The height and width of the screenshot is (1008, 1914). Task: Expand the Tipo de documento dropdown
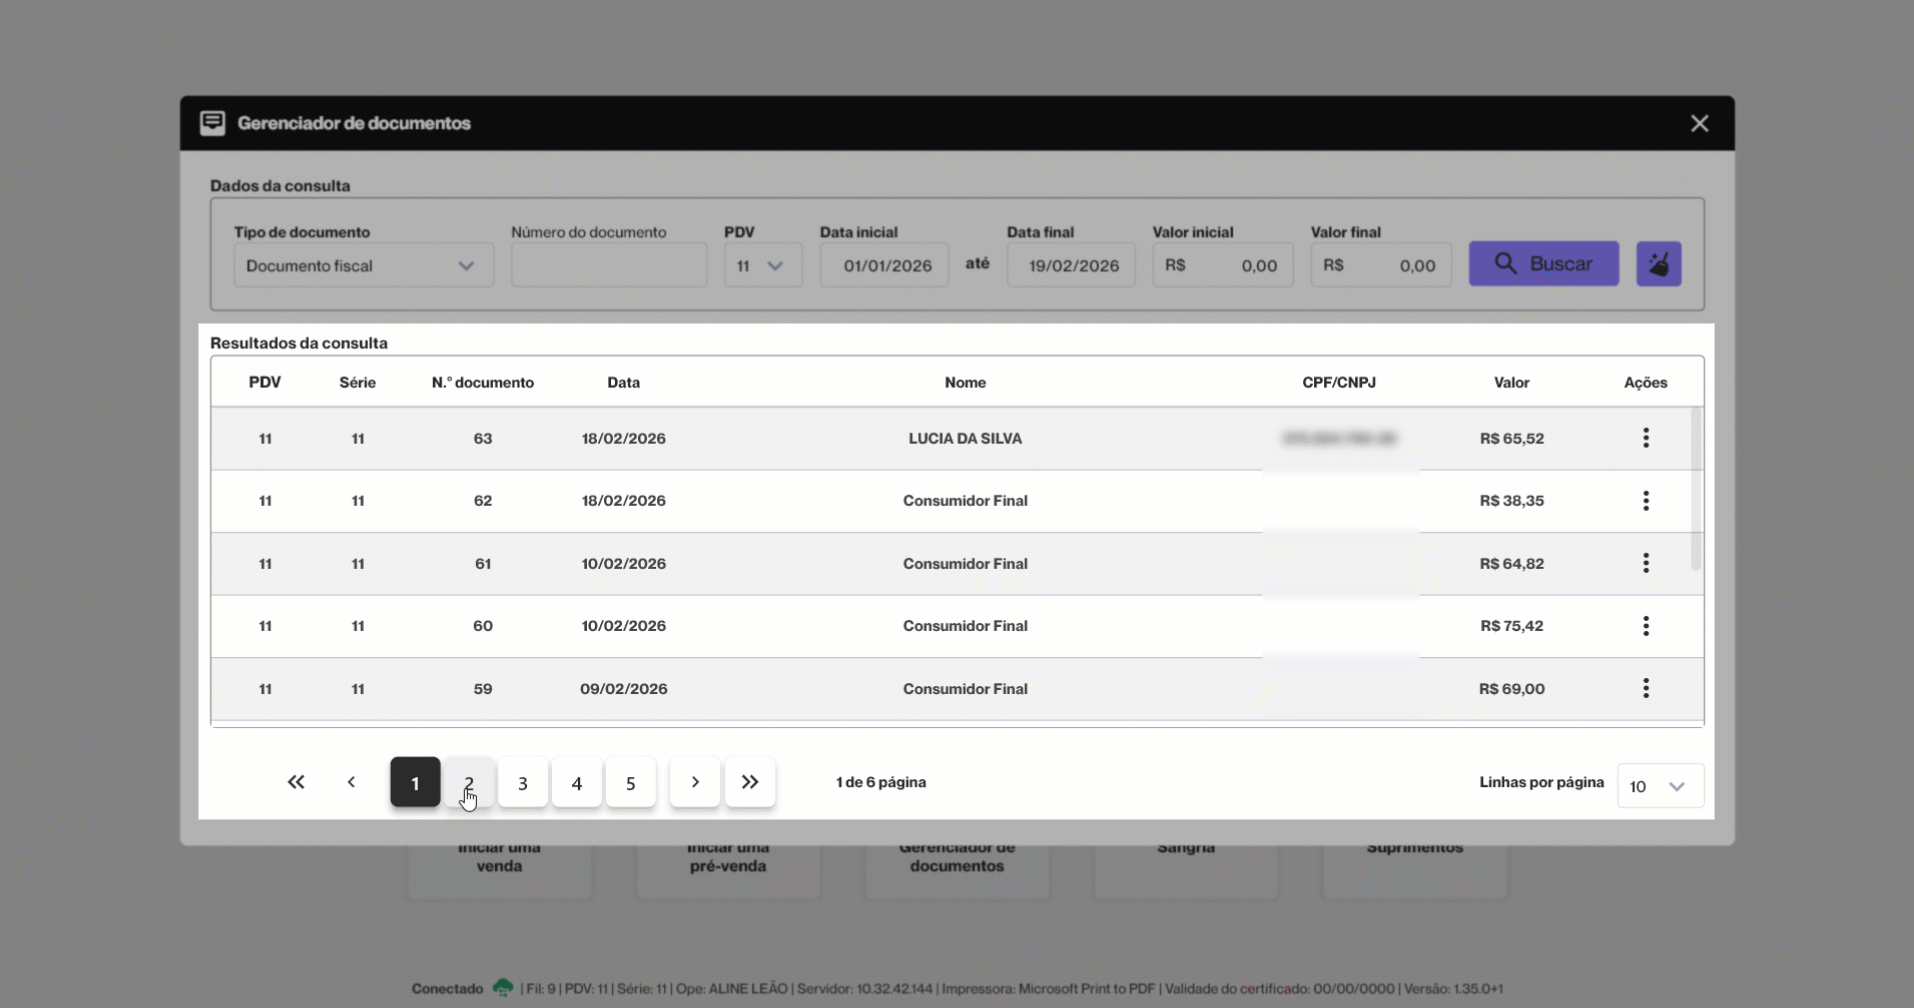pyautogui.click(x=363, y=266)
